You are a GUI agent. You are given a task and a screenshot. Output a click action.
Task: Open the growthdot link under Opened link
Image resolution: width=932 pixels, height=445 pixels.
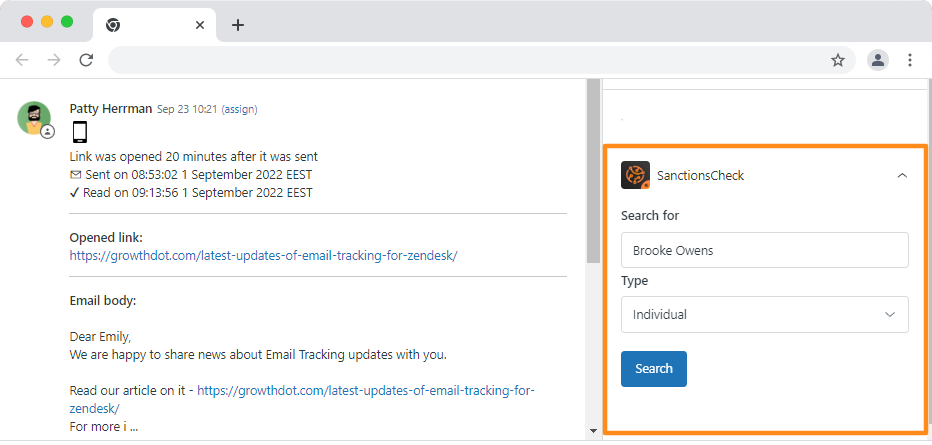263,256
